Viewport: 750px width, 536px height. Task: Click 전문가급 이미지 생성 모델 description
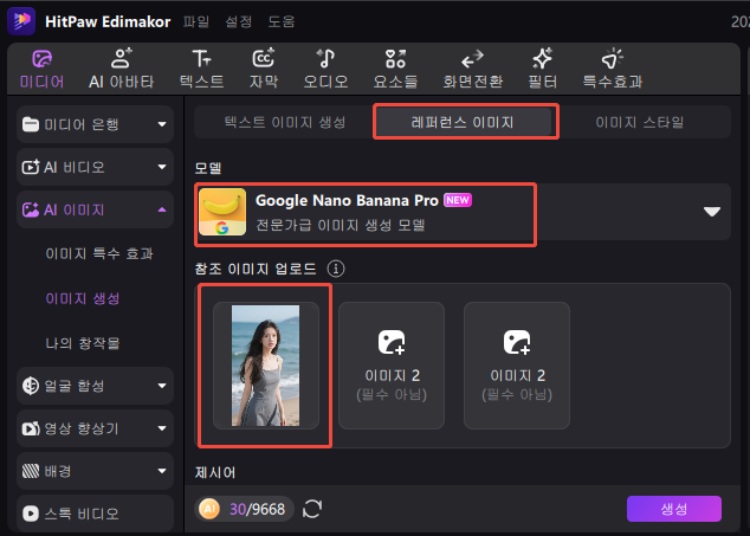(x=340, y=225)
